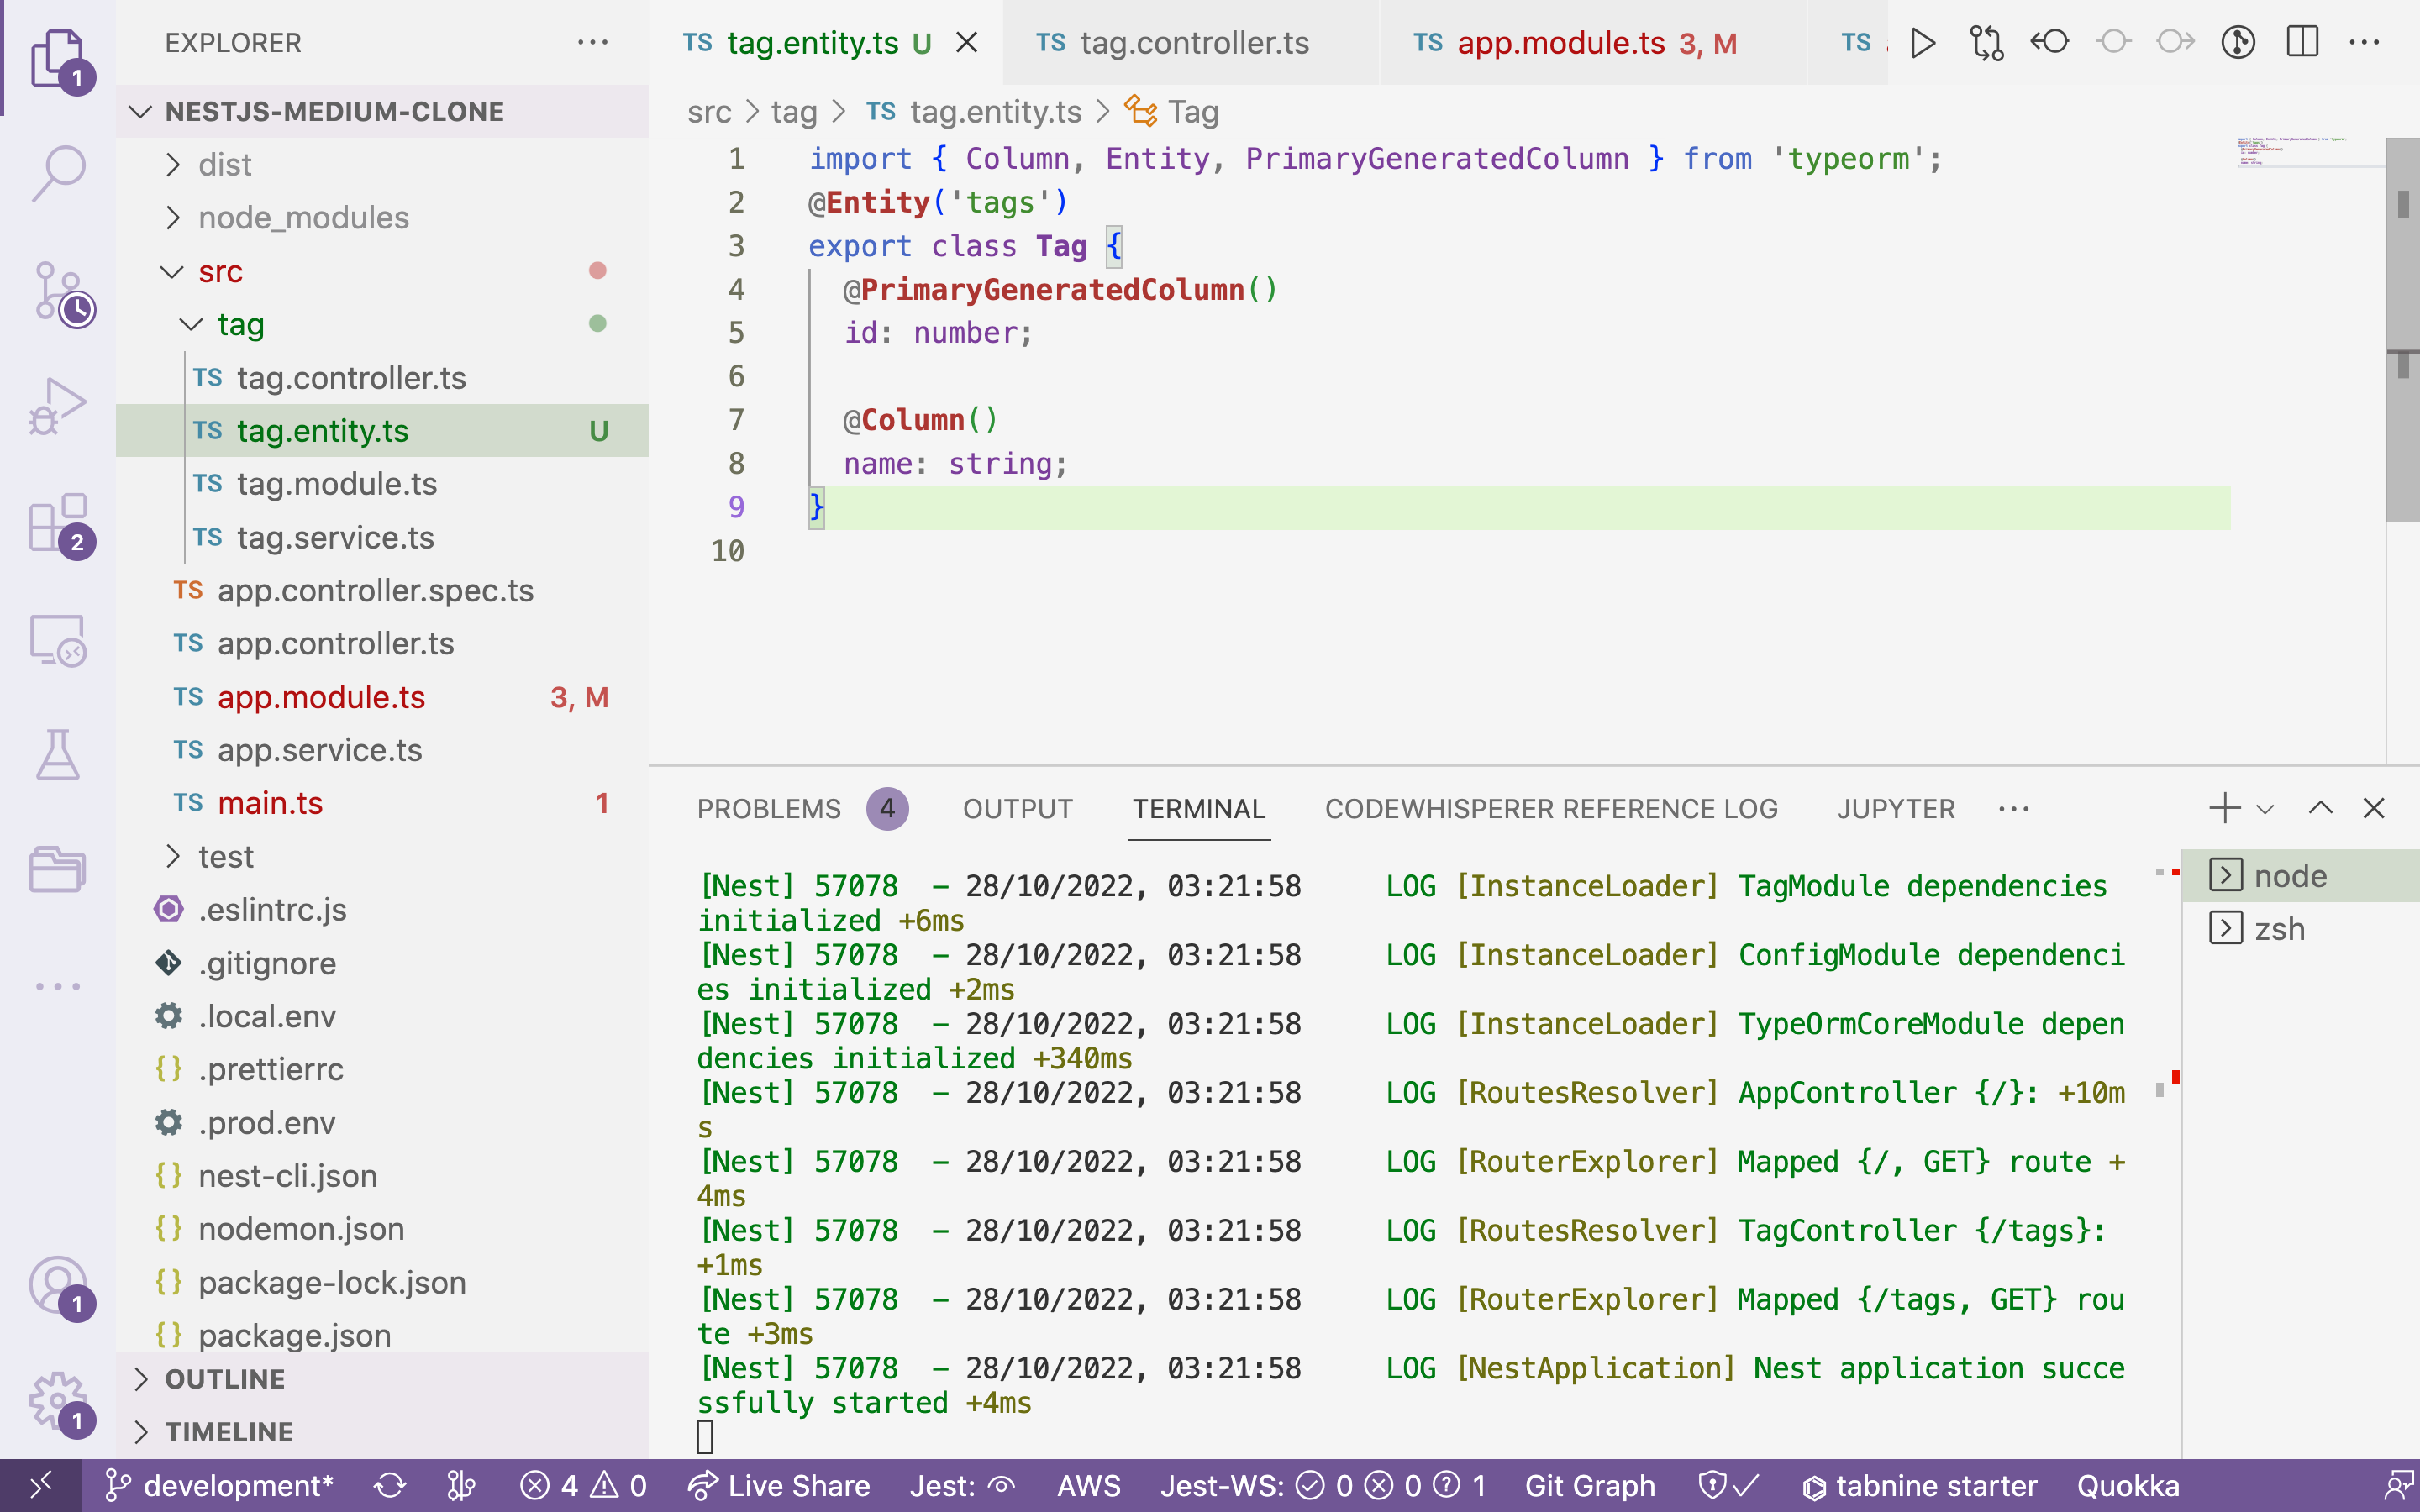Maximize the terminal panel size
Viewport: 2420px width, 1512px height.
coord(2320,808)
